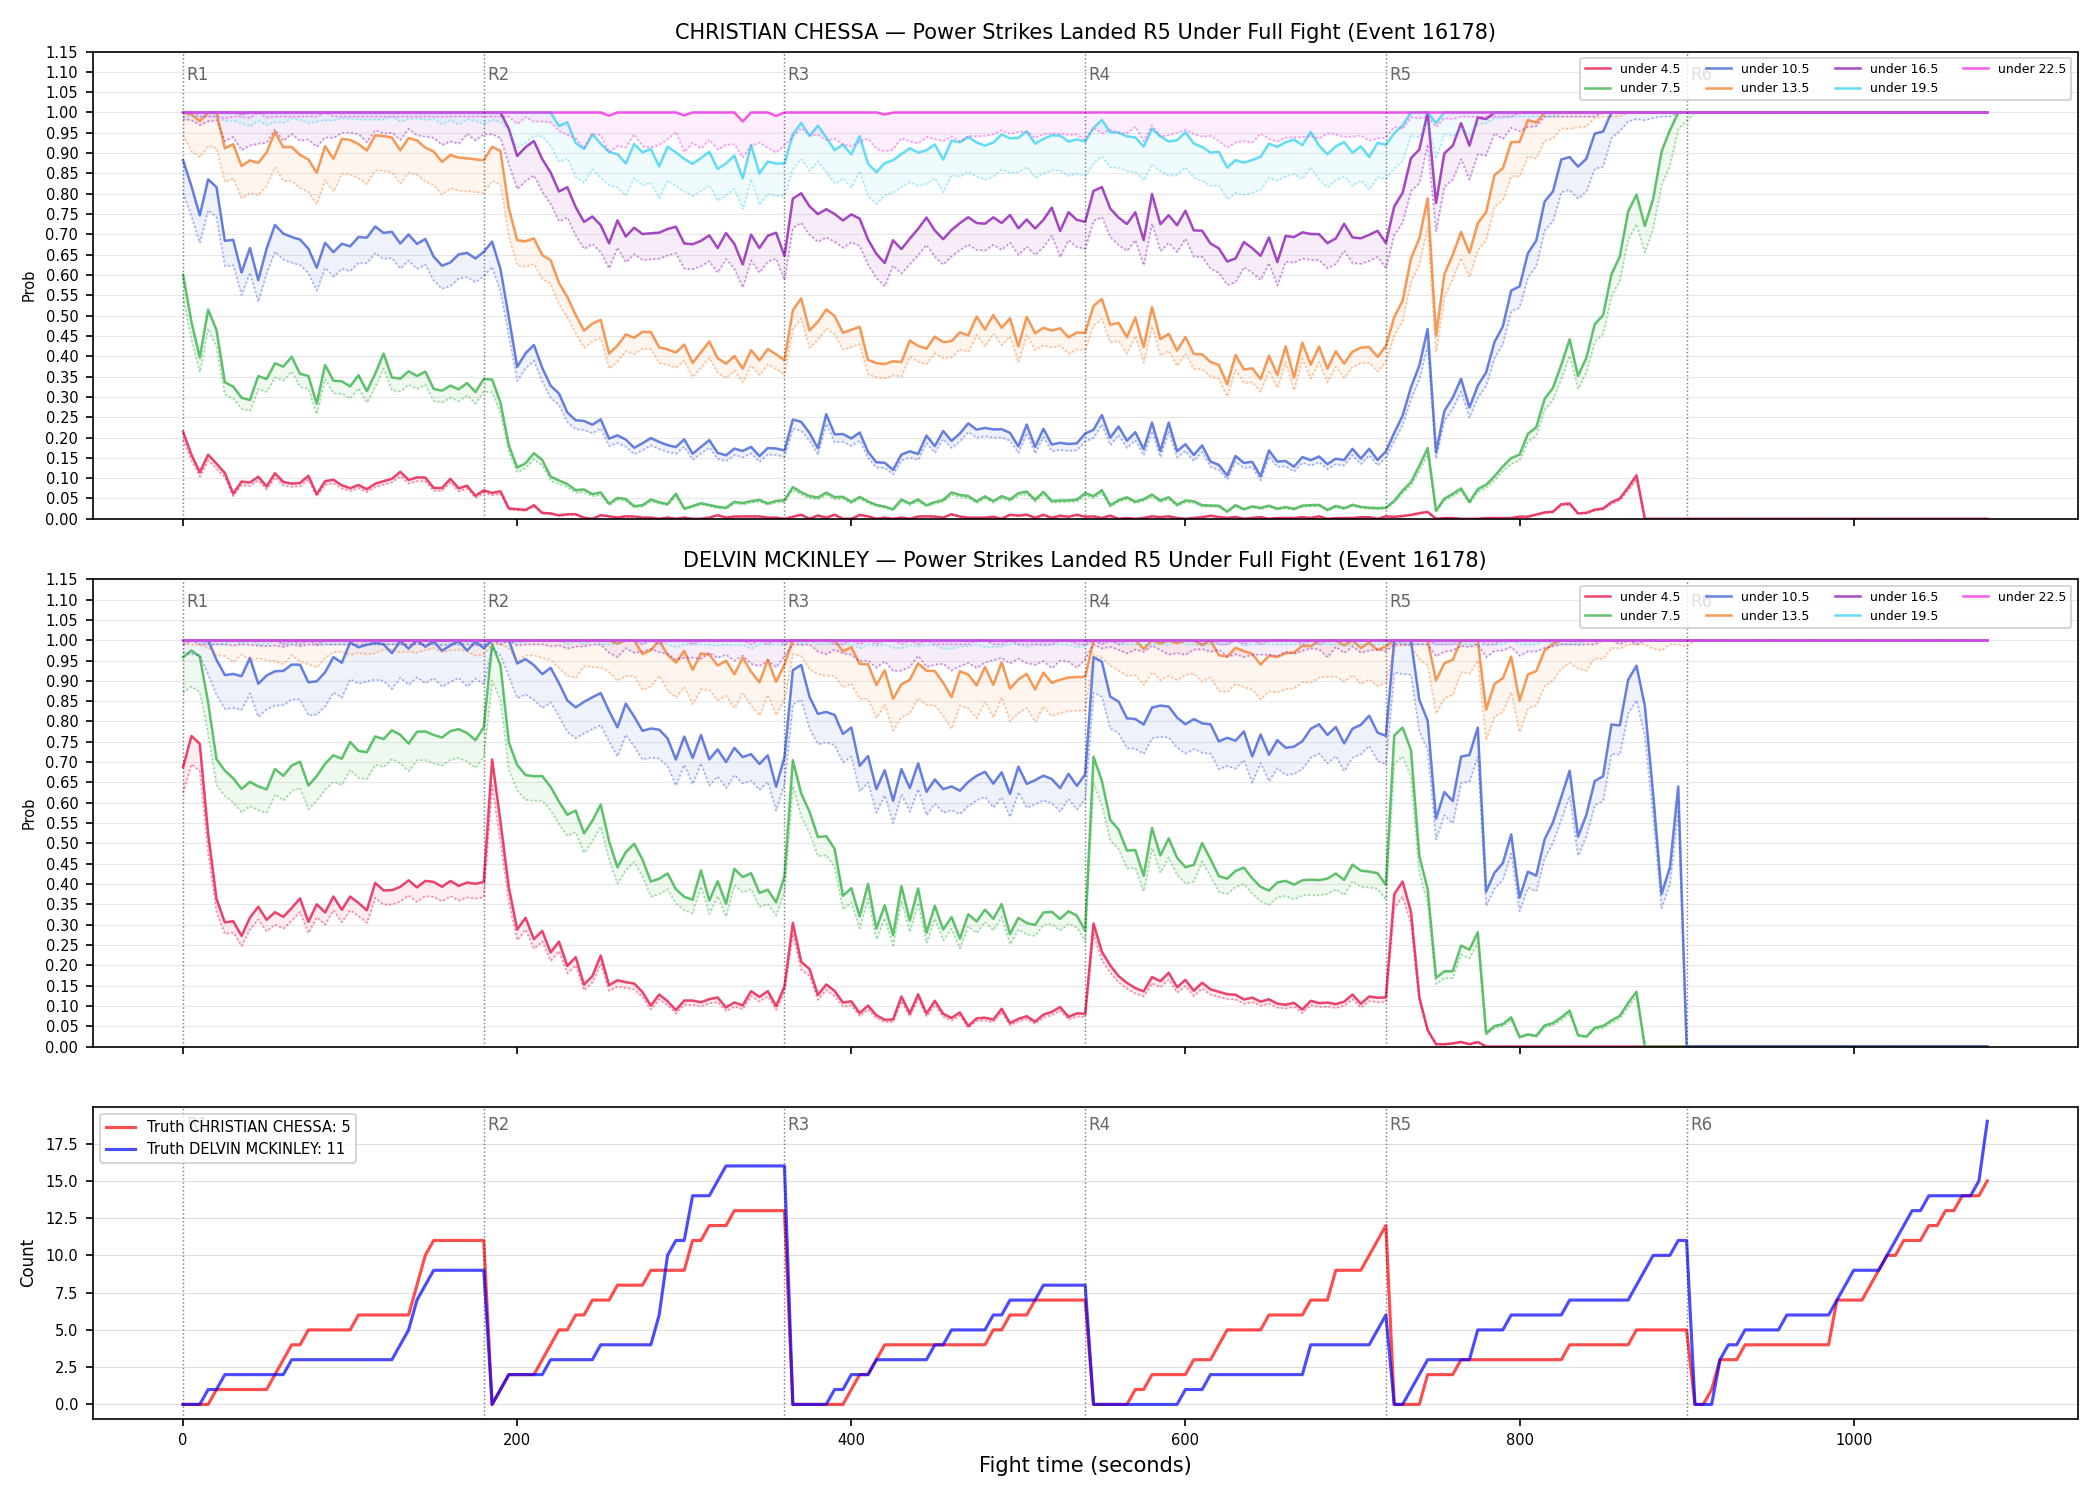Click the 1.15 y-tick of the Chessa chart
Screen dimensions: 2100x1500
(62, 52)
